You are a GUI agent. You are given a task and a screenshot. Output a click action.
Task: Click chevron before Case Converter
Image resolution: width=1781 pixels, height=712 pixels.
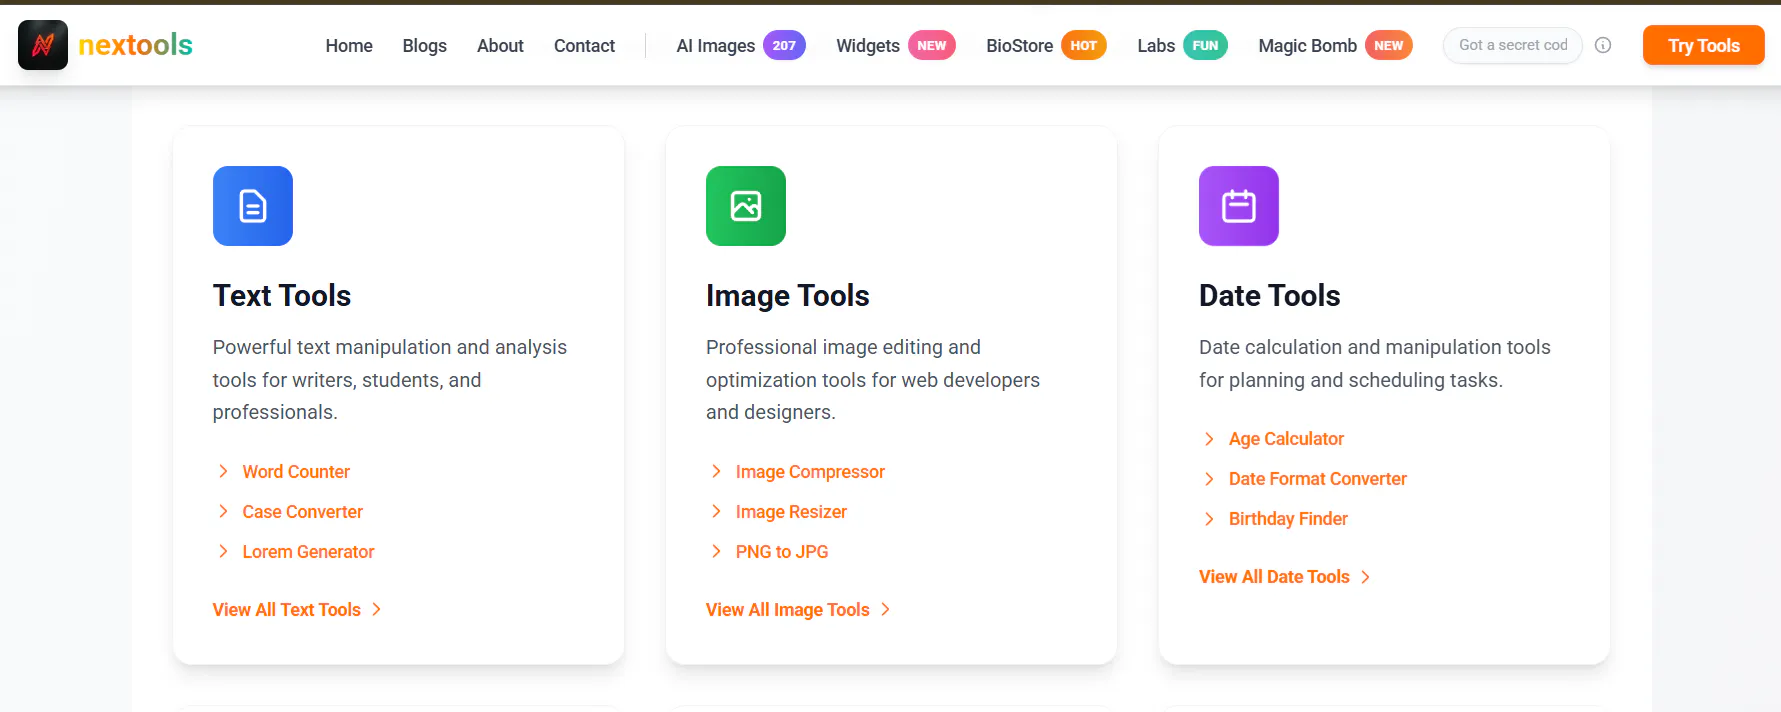223,511
